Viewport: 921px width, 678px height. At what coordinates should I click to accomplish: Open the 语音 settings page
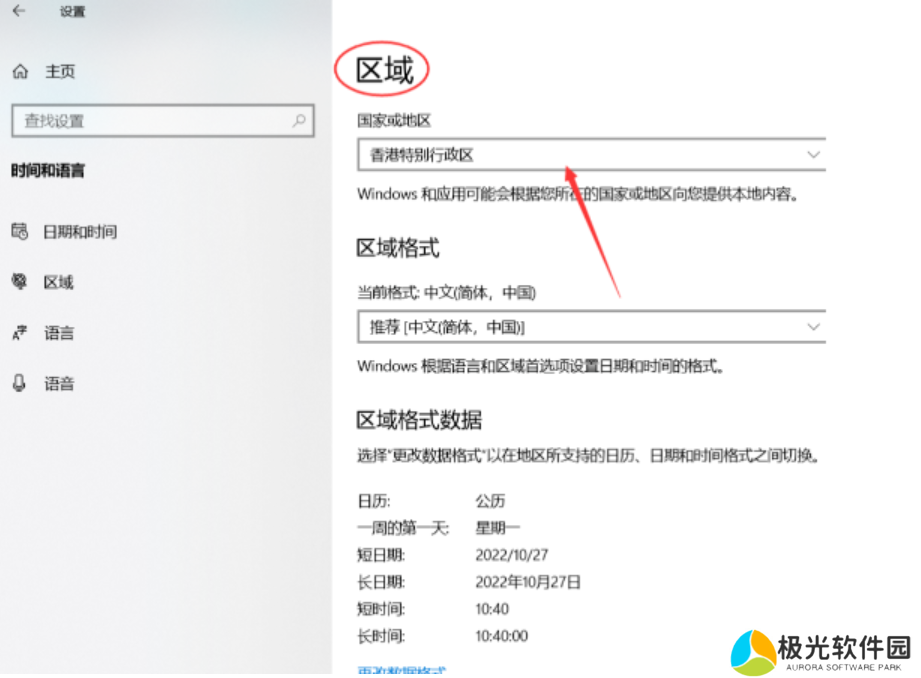tap(59, 384)
